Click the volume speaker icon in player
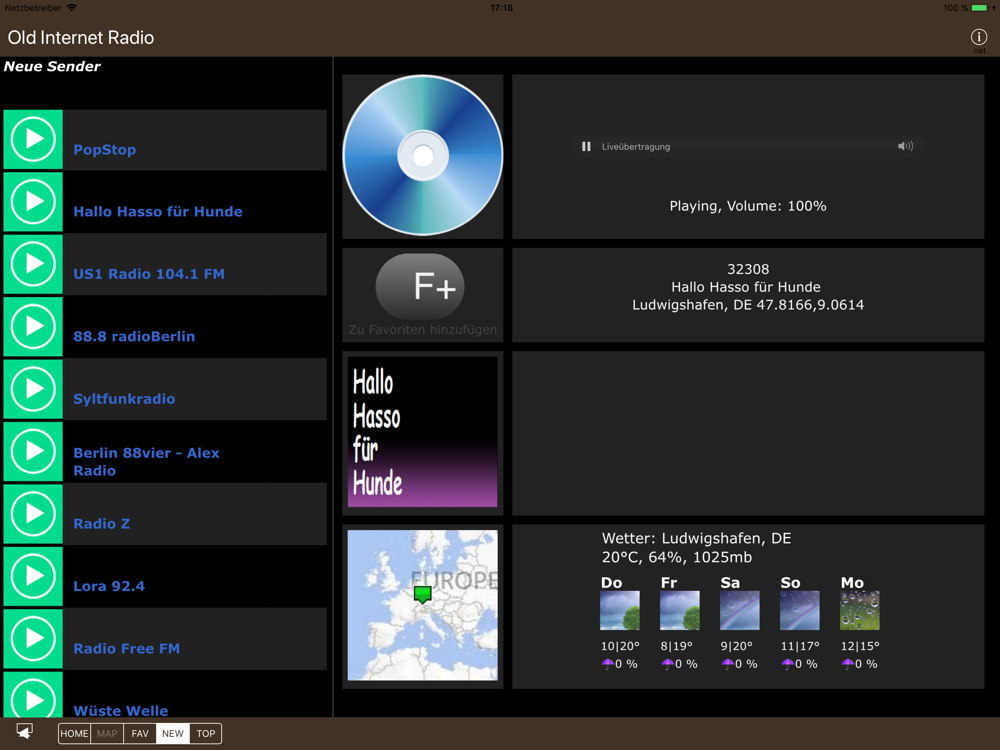This screenshot has height=750, width=1000. [905, 146]
